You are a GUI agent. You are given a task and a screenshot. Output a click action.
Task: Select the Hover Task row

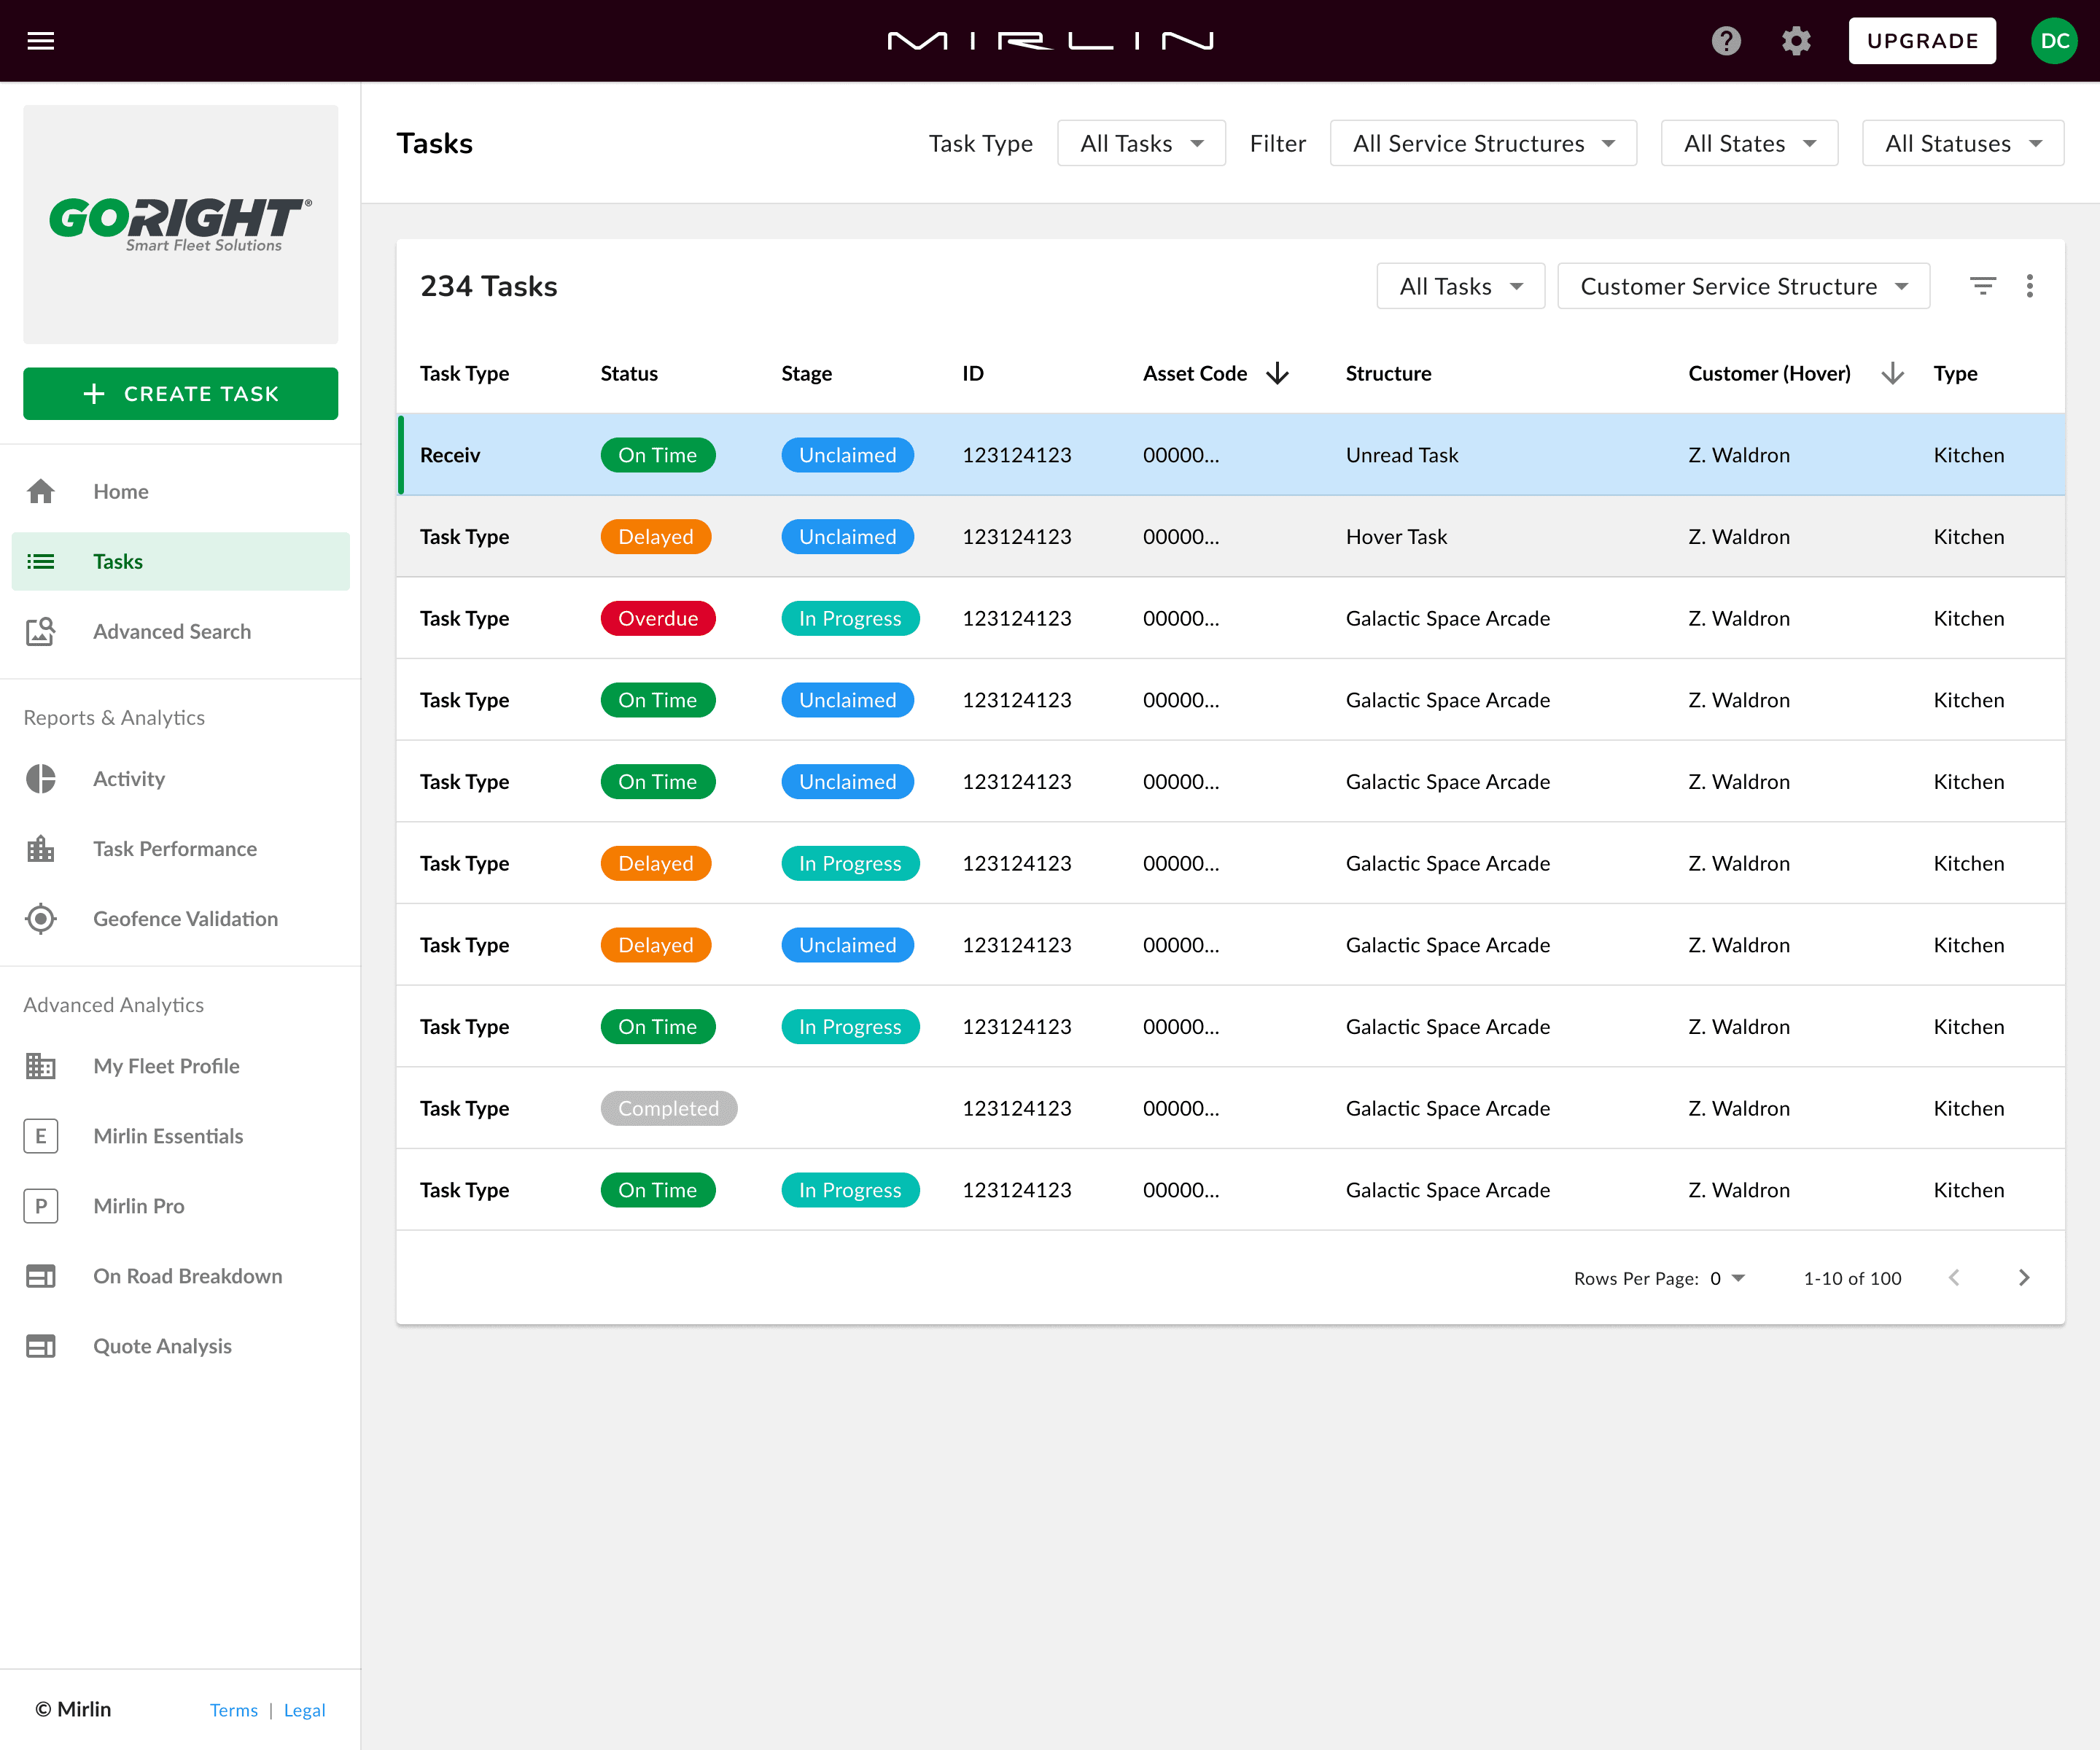point(1230,537)
